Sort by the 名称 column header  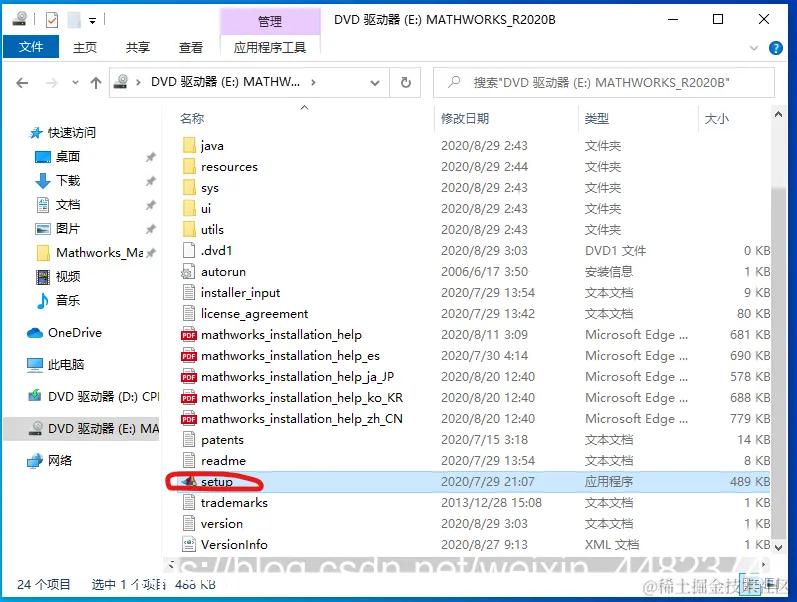click(192, 118)
